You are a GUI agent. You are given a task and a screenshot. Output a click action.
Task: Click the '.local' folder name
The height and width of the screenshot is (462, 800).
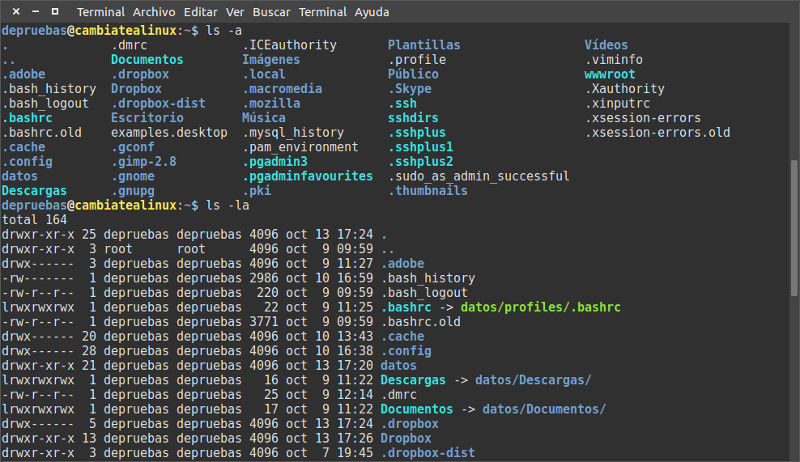point(264,74)
